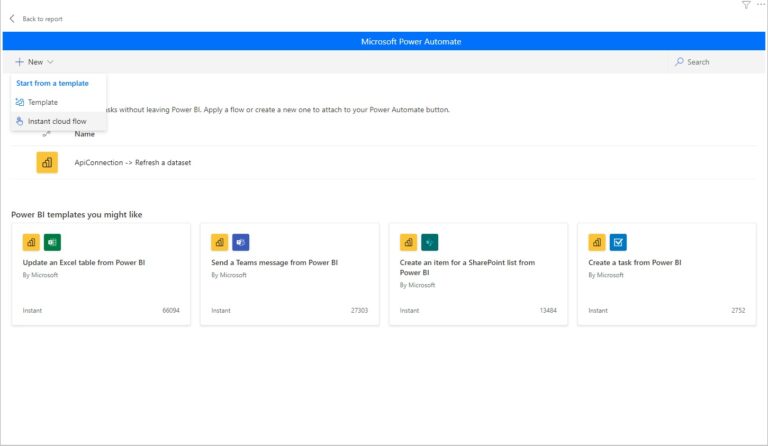Viewport: 768px width, 446px height.
Task: Open the ApiConnection -> Refresh a dataset flow
Action: tap(132, 162)
